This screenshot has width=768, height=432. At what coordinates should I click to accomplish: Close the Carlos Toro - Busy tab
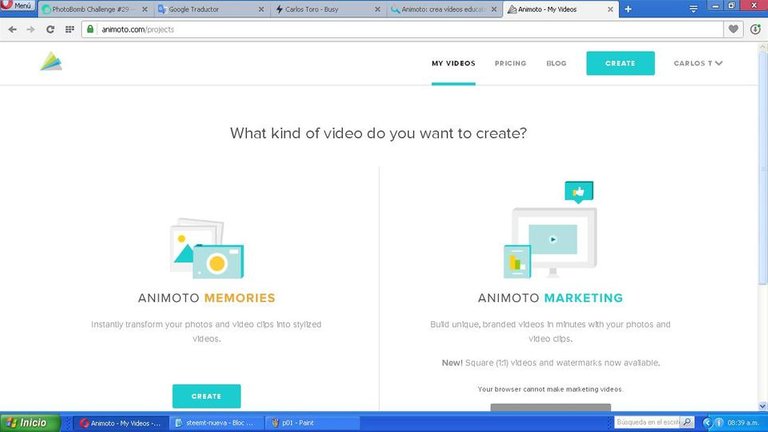(378, 9)
